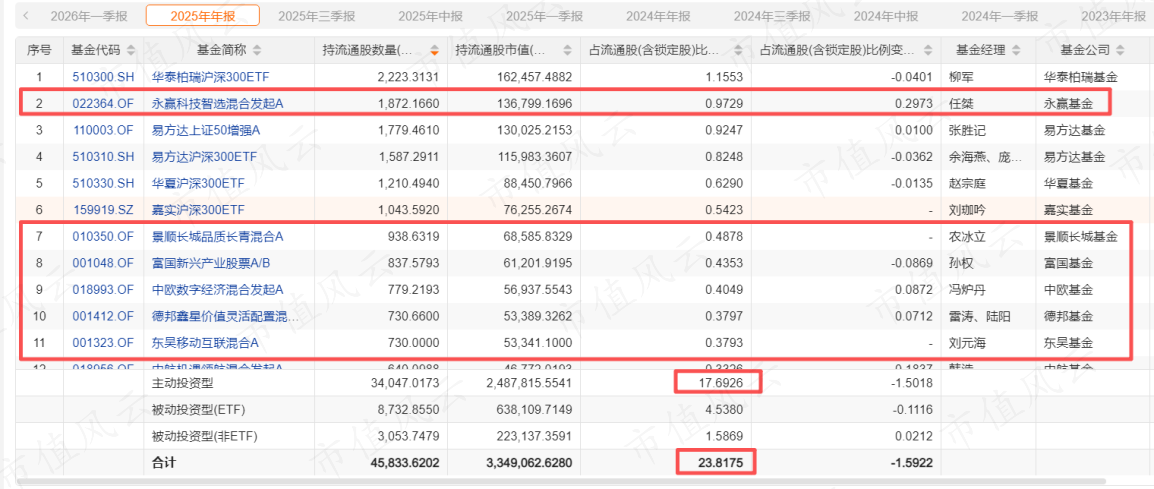Viewport: 1154px width, 489px height.
Task: Switch to the 2025年中报 report tab
Action: click(431, 15)
